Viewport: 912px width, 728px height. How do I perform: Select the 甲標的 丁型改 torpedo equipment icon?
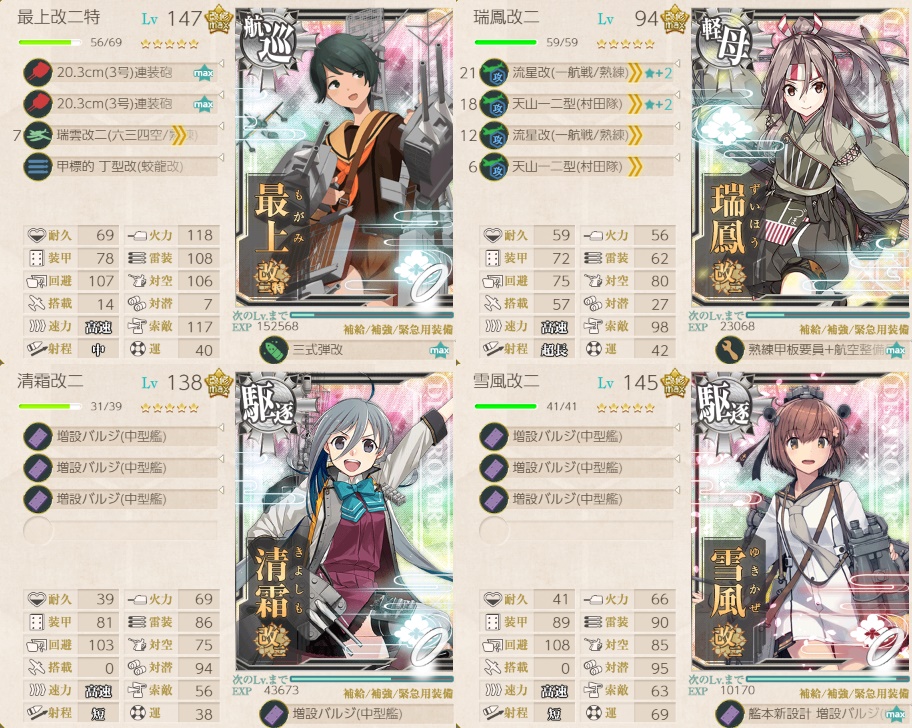(38, 166)
